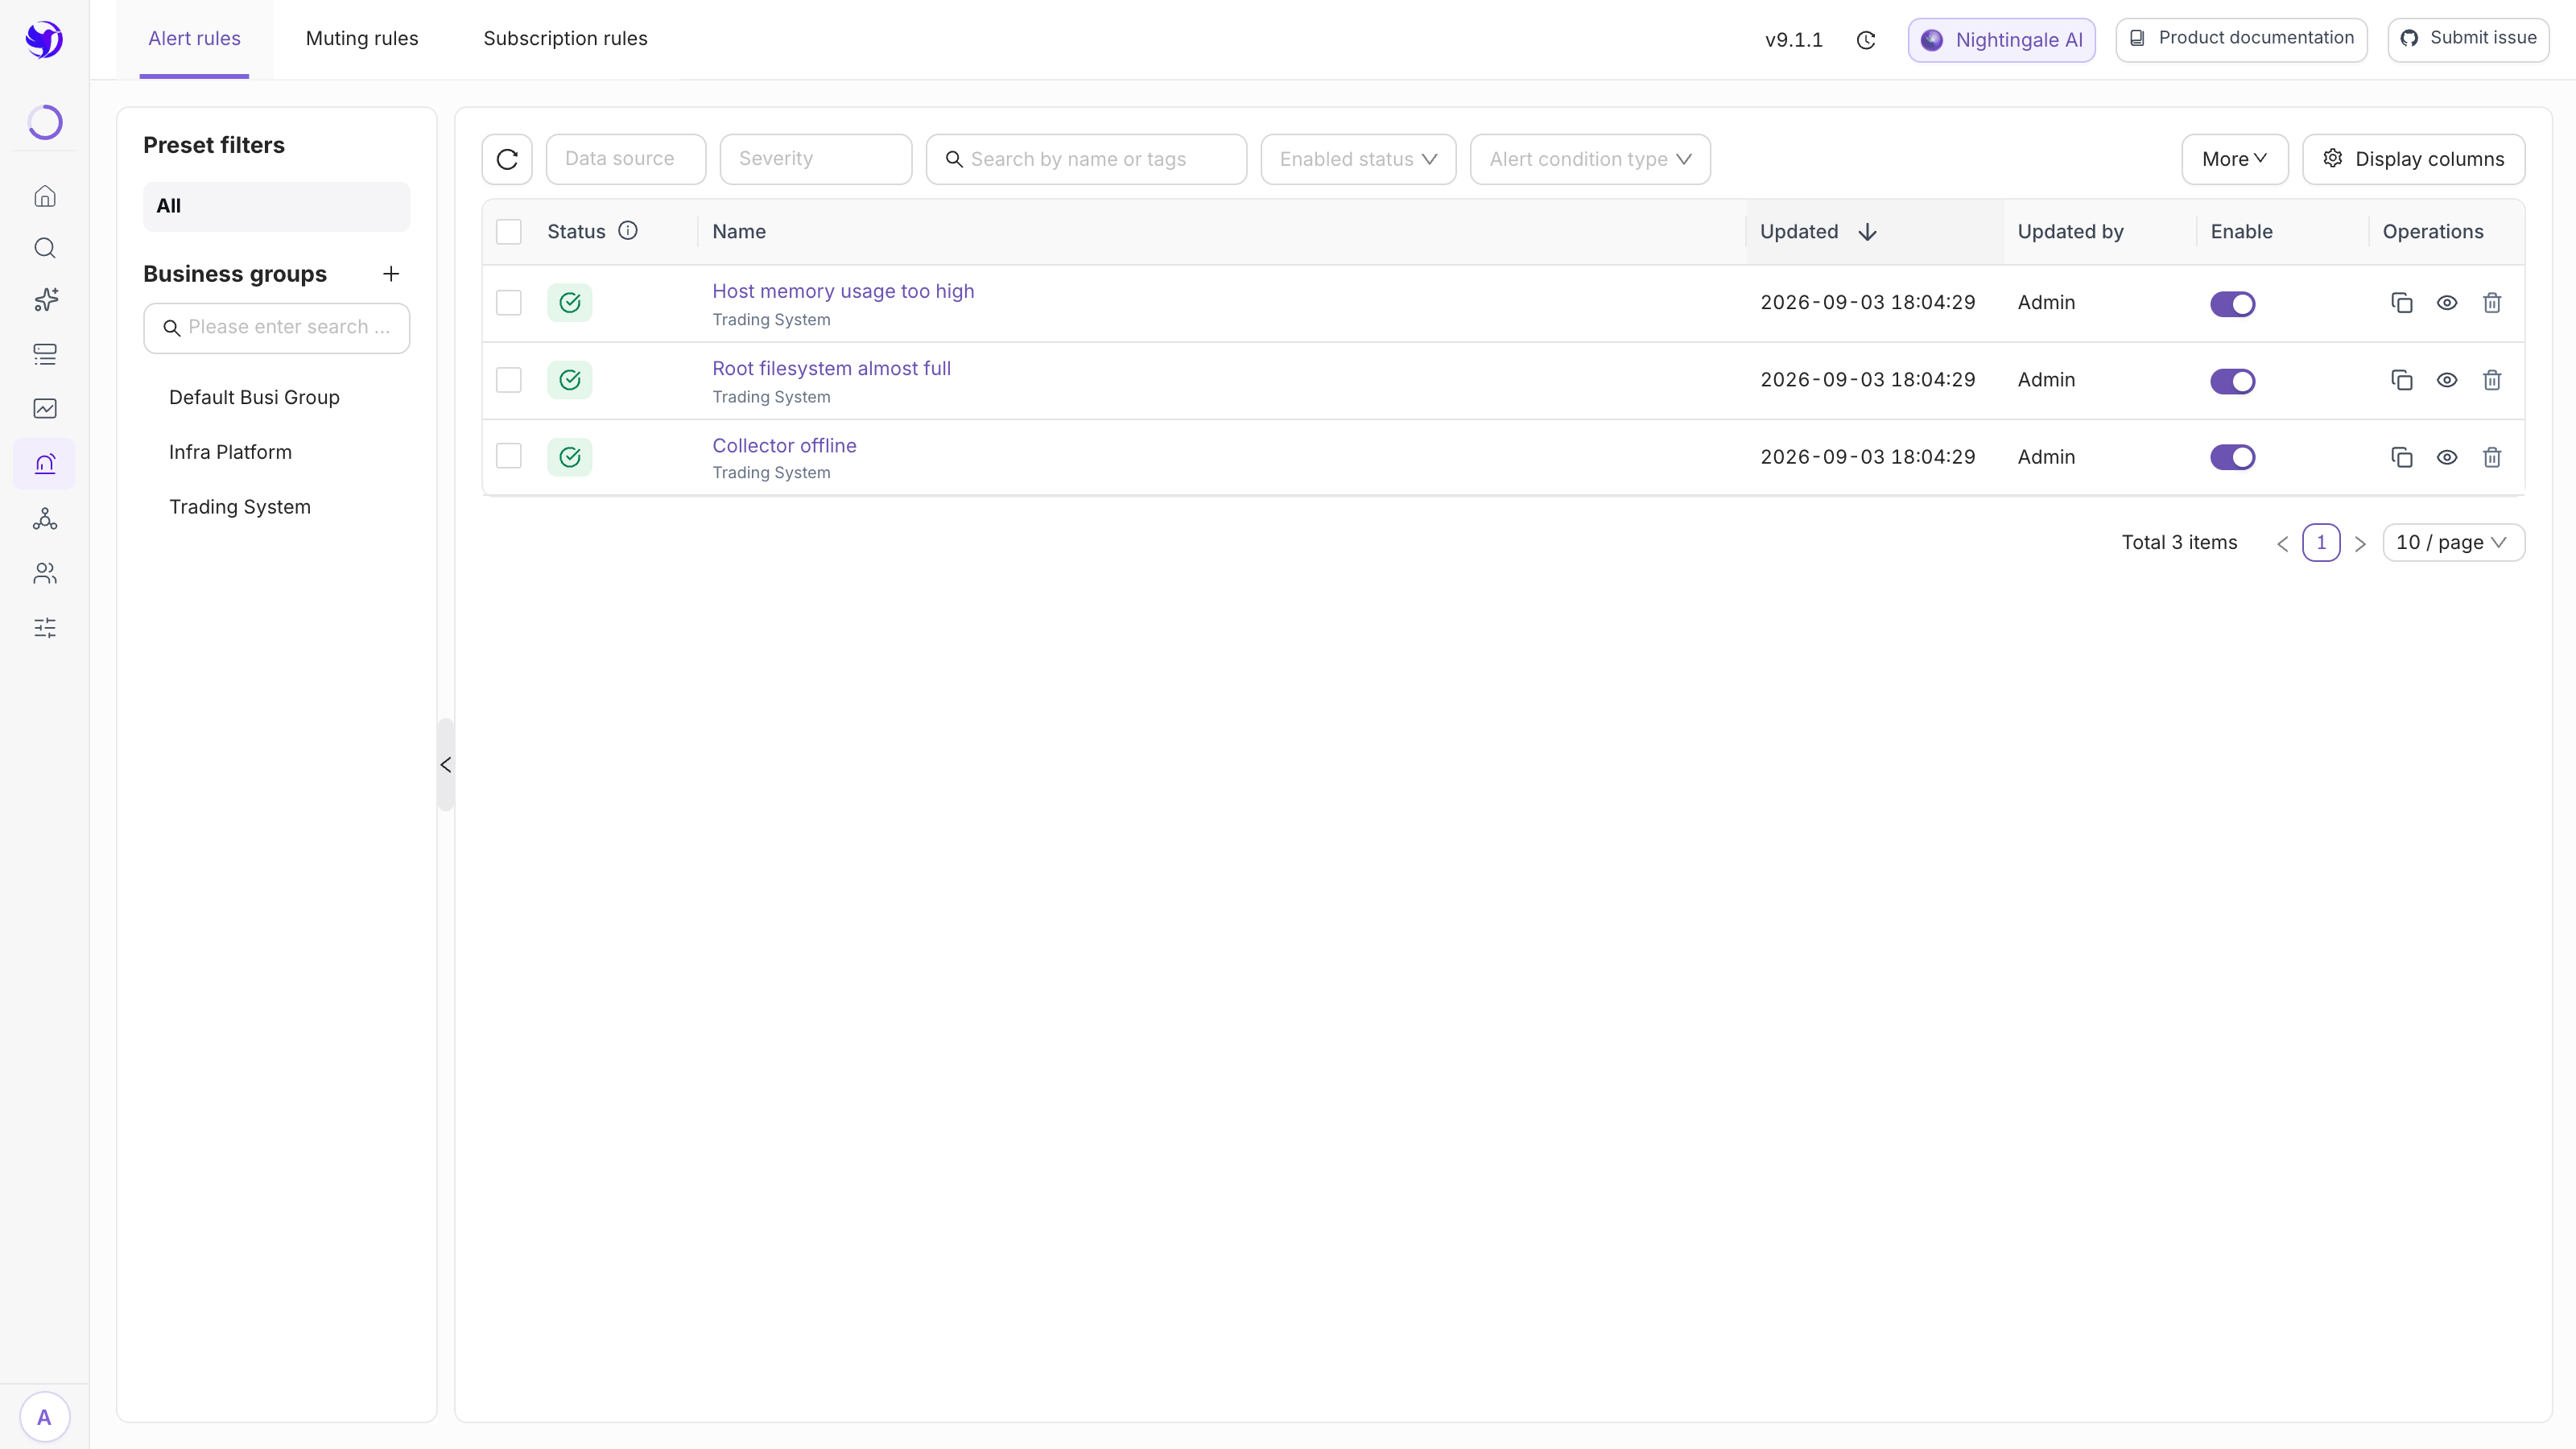The width and height of the screenshot is (2576, 1449).
Task: Clone the Host memory usage too high rule
Action: pos(2402,303)
